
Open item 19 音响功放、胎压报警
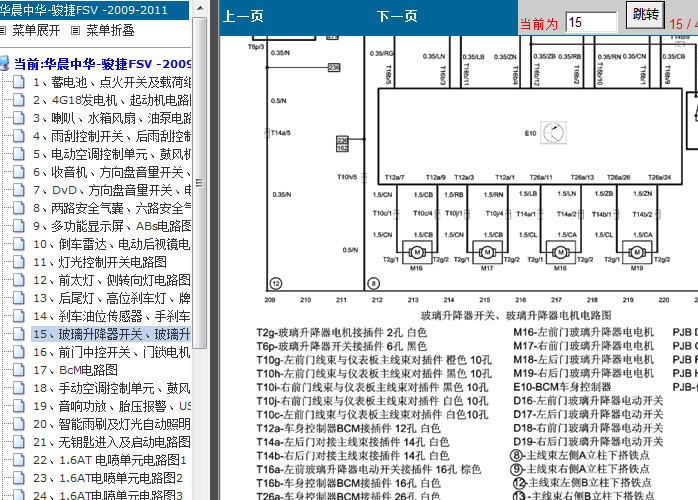[112, 406]
